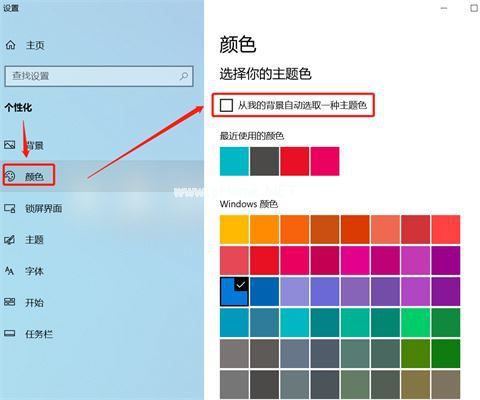The image size is (480, 400).
Task: Open the 任务栏 taskbar icon
Action: point(10,333)
